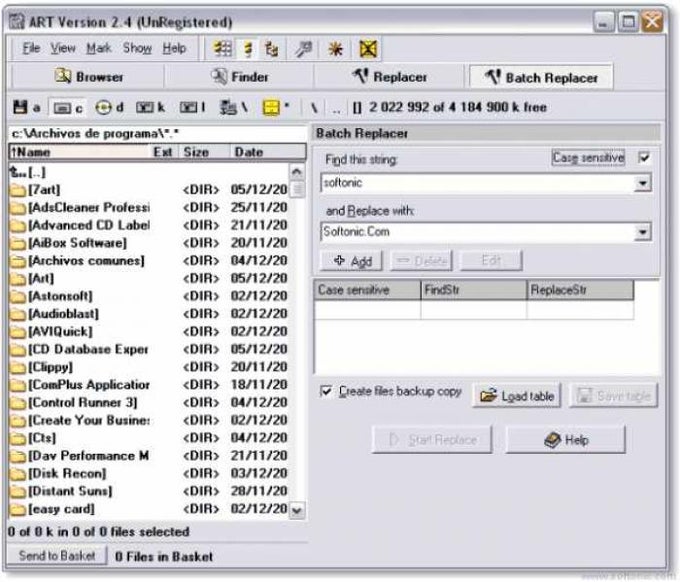This screenshot has height=582, width=680.
Task: Click the tree-structure toolbar icon
Action: [271, 49]
